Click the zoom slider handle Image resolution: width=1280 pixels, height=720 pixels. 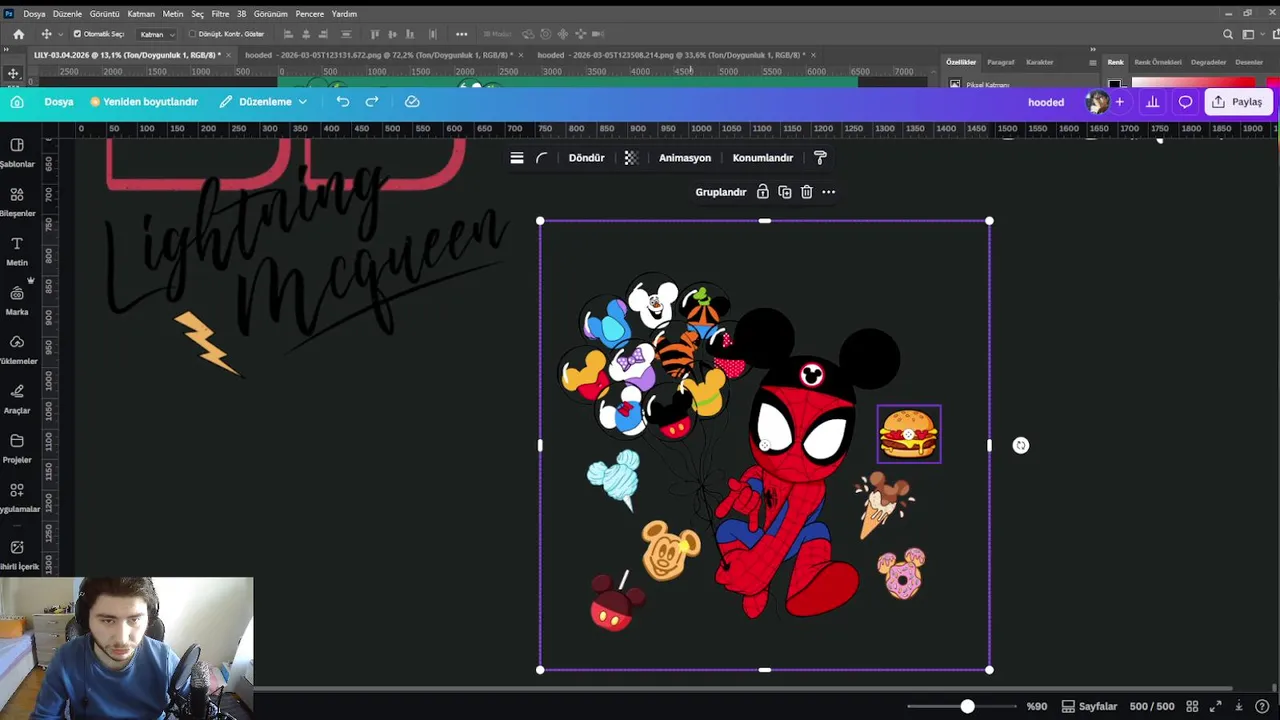coord(967,706)
